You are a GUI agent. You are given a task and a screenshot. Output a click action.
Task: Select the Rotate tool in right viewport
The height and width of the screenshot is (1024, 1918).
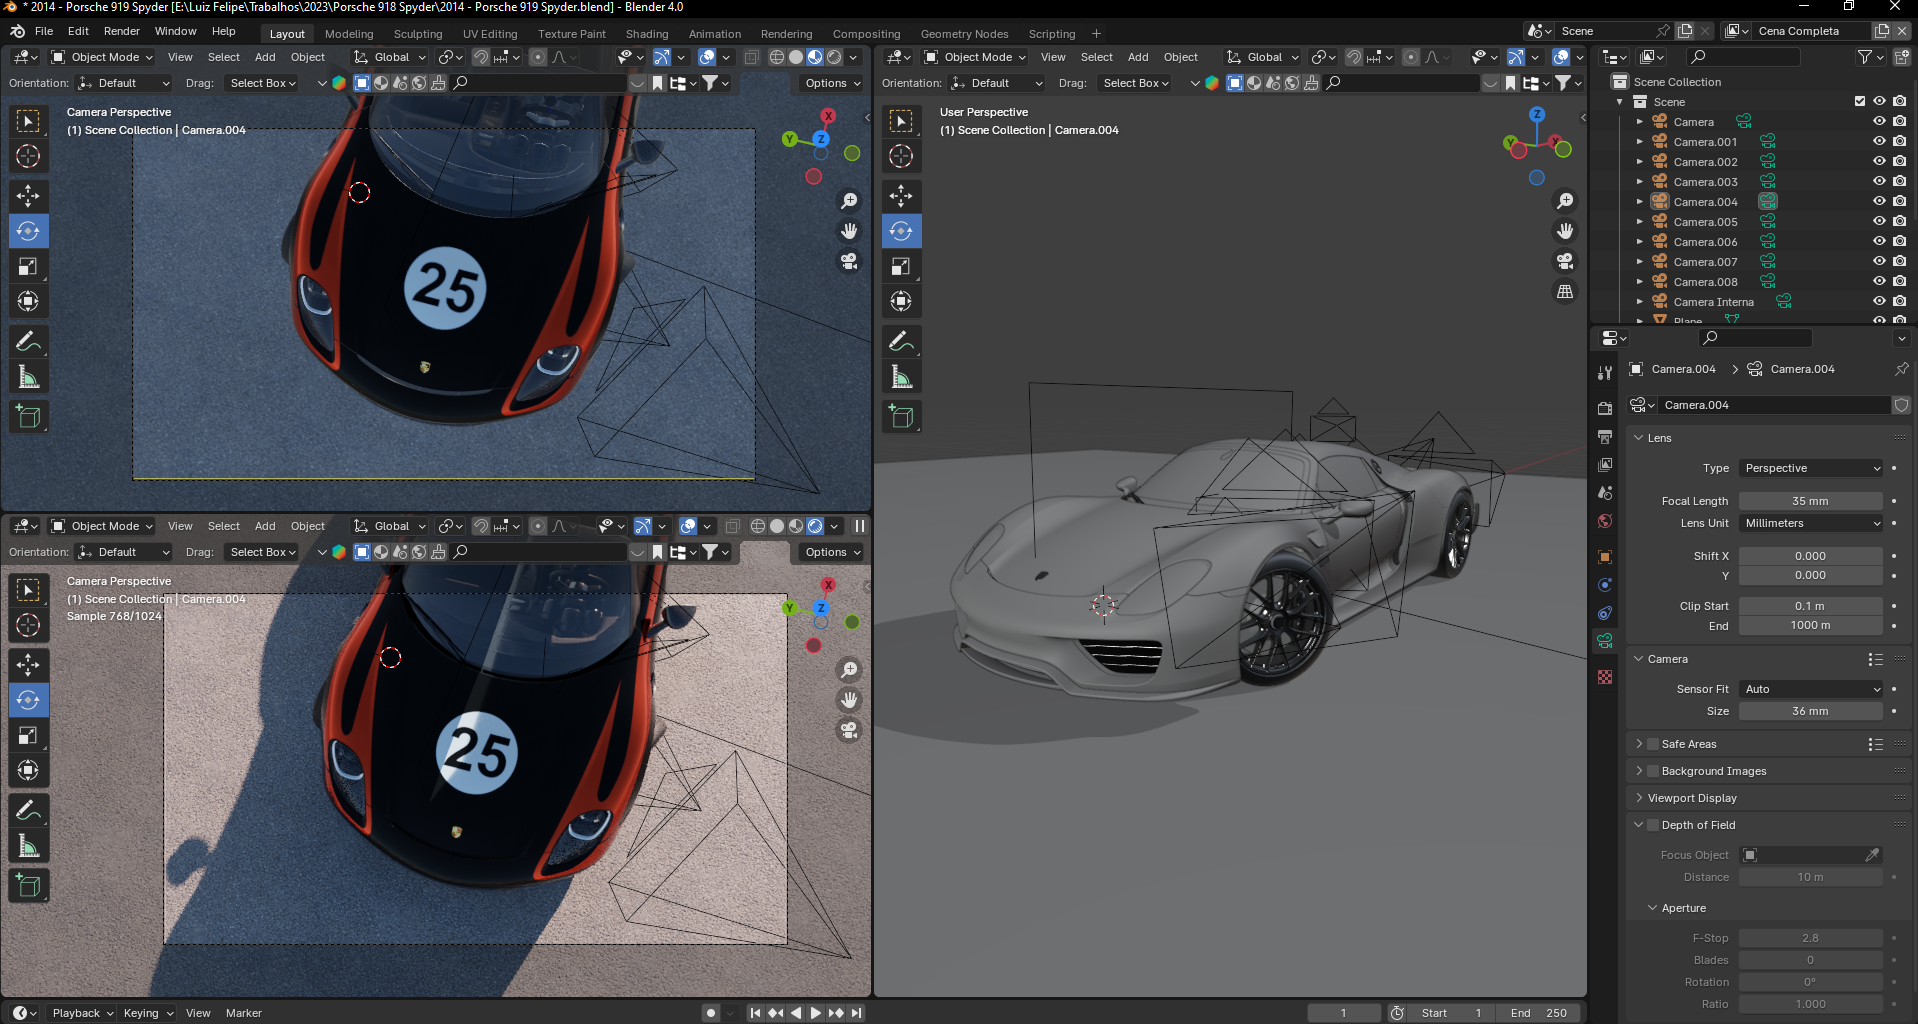(901, 231)
